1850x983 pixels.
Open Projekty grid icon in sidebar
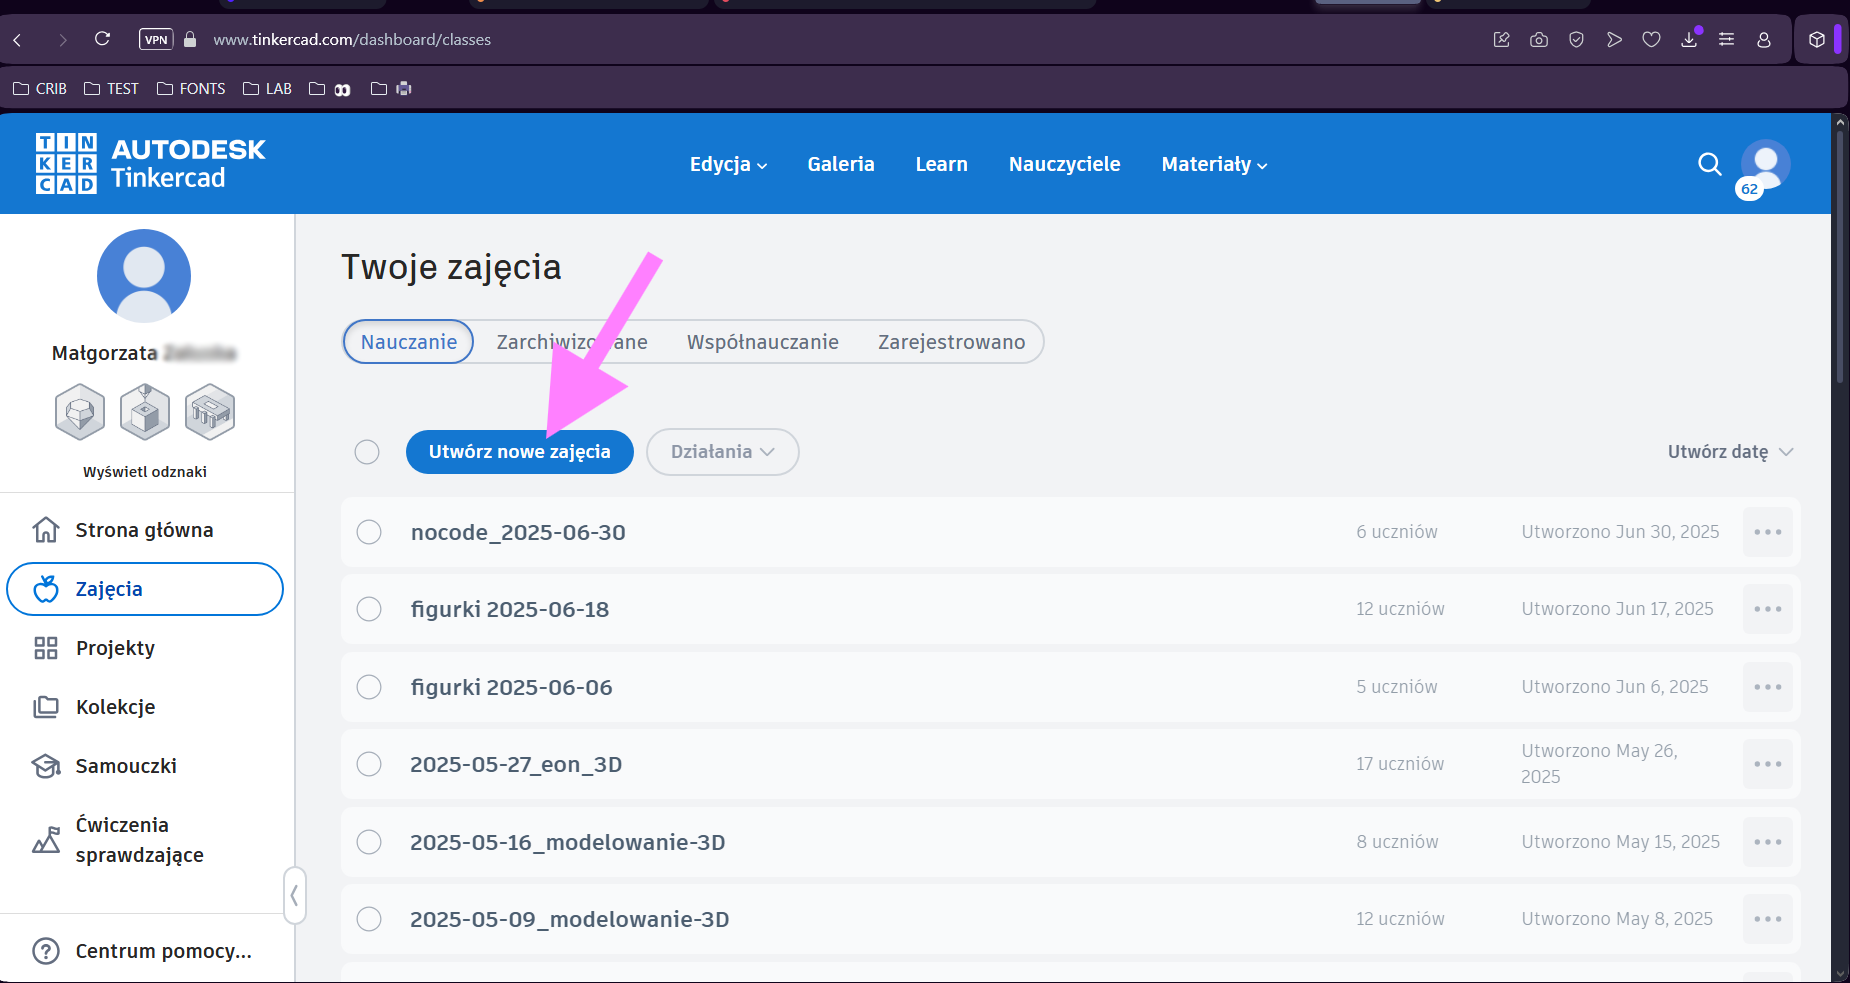click(46, 648)
